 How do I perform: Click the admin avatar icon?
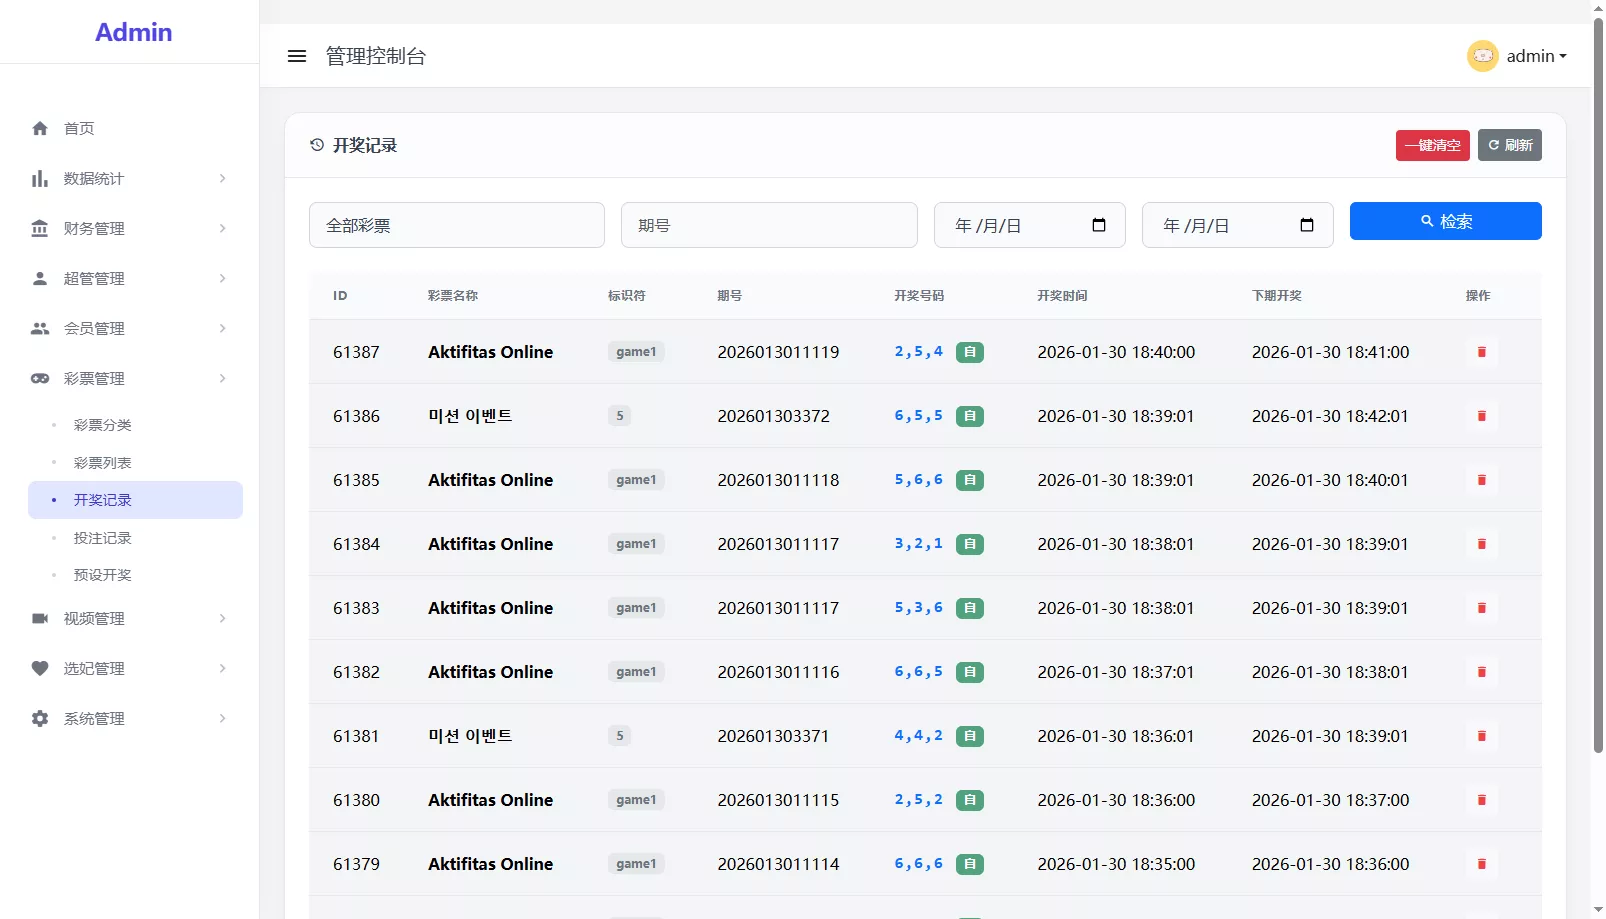tap(1482, 56)
